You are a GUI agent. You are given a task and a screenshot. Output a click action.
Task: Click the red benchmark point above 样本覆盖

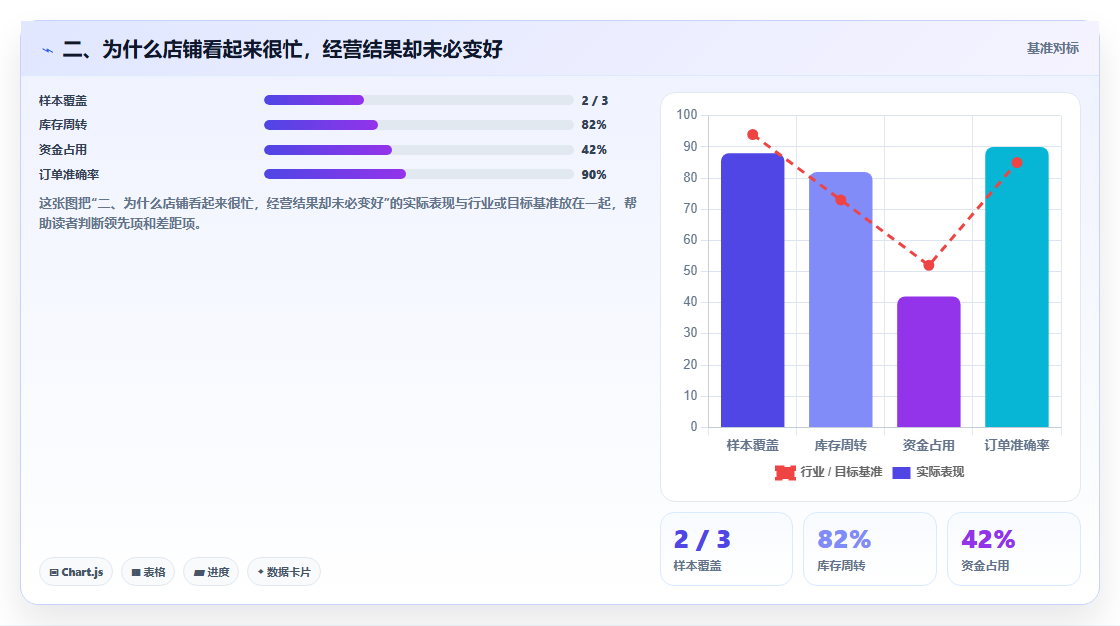click(752, 134)
